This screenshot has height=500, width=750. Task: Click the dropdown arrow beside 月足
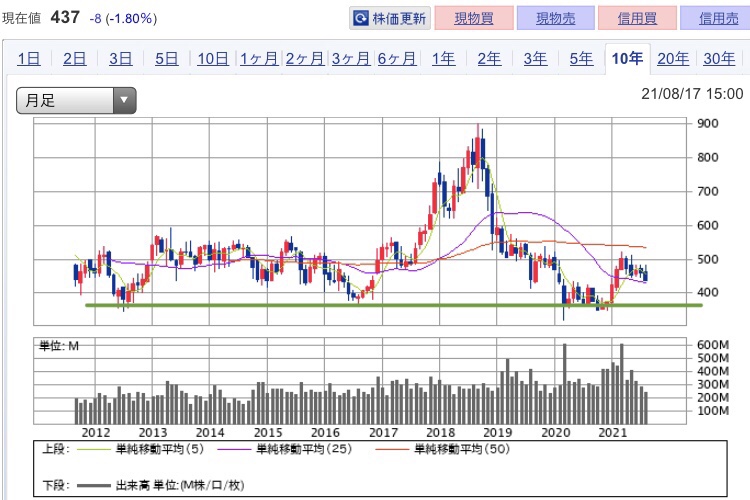pos(124,100)
